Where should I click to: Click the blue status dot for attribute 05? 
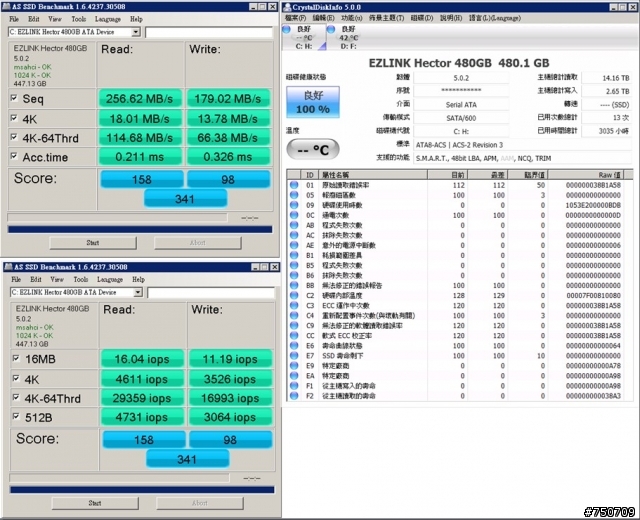click(293, 195)
